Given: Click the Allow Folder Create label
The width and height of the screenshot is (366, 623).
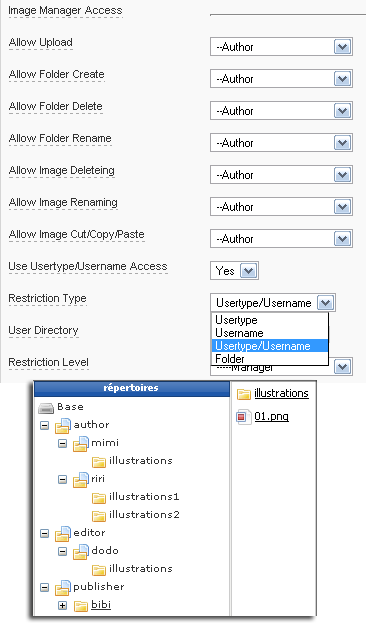Looking at the screenshot, I should (56, 74).
